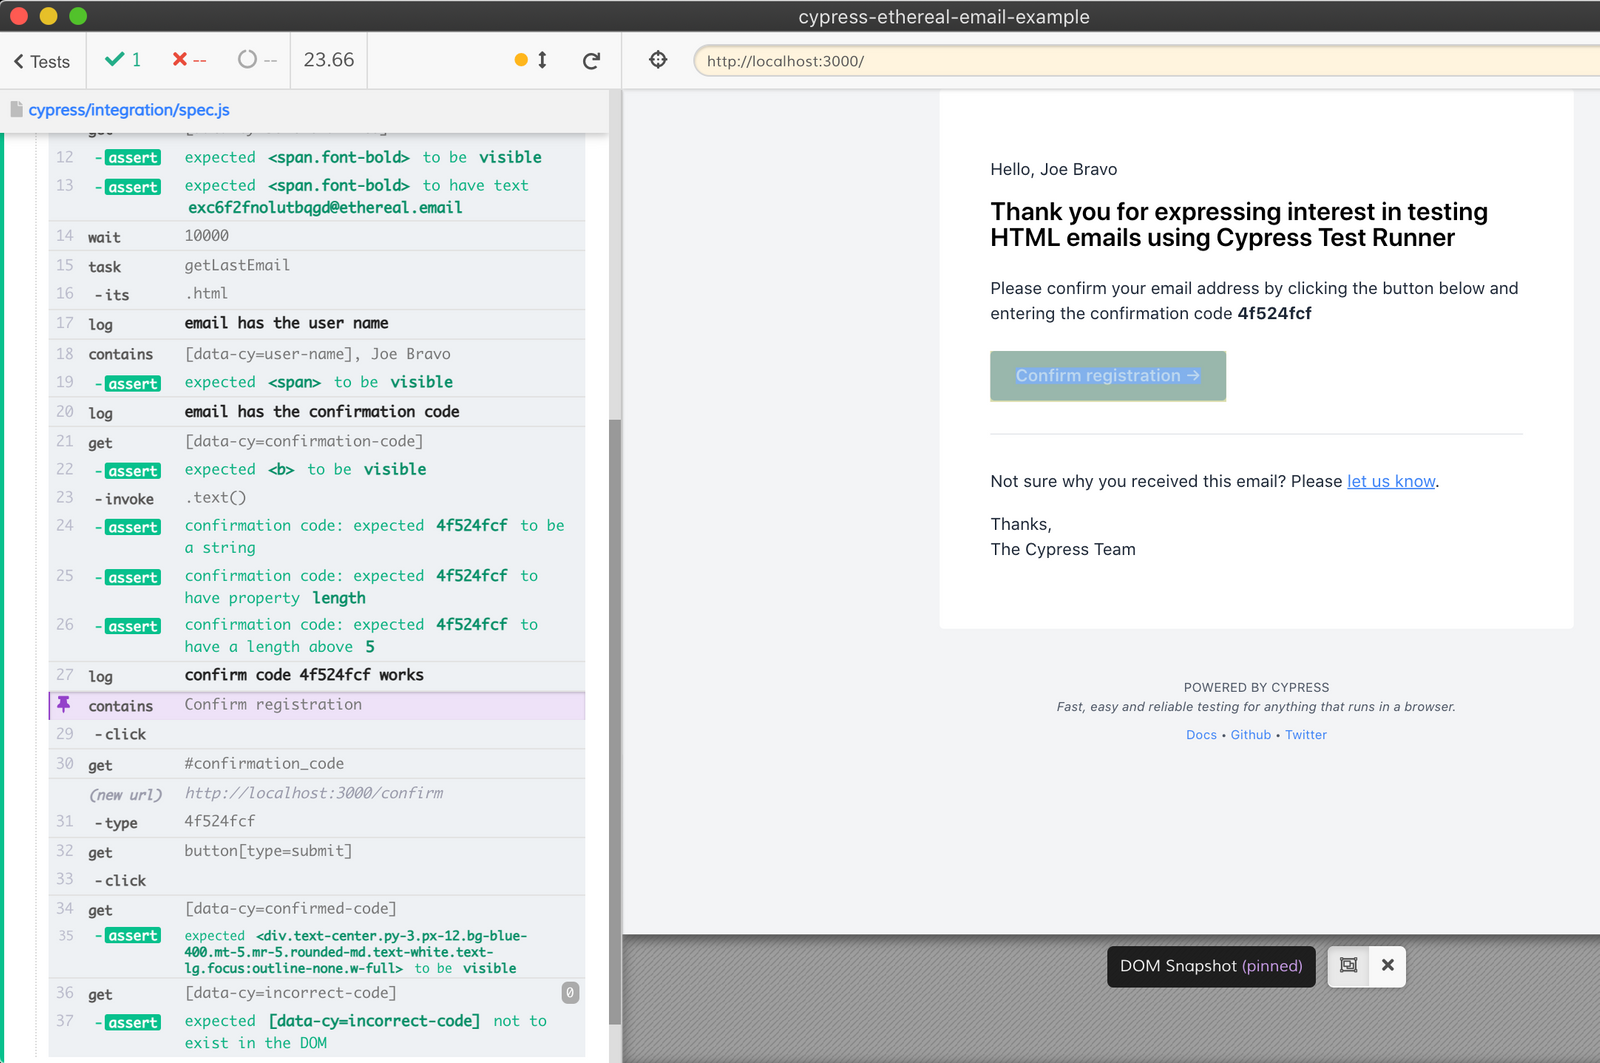Toggle snapshot element highlighting
The height and width of the screenshot is (1063, 1600).
click(1349, 966)
